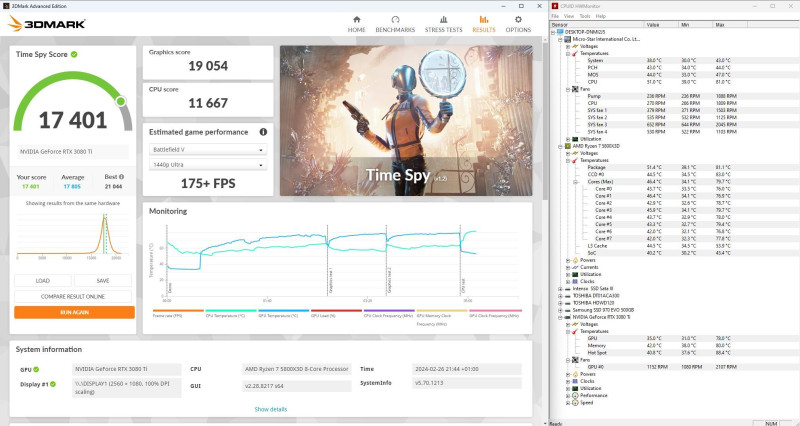Click the green check beside Display #1

53,384
